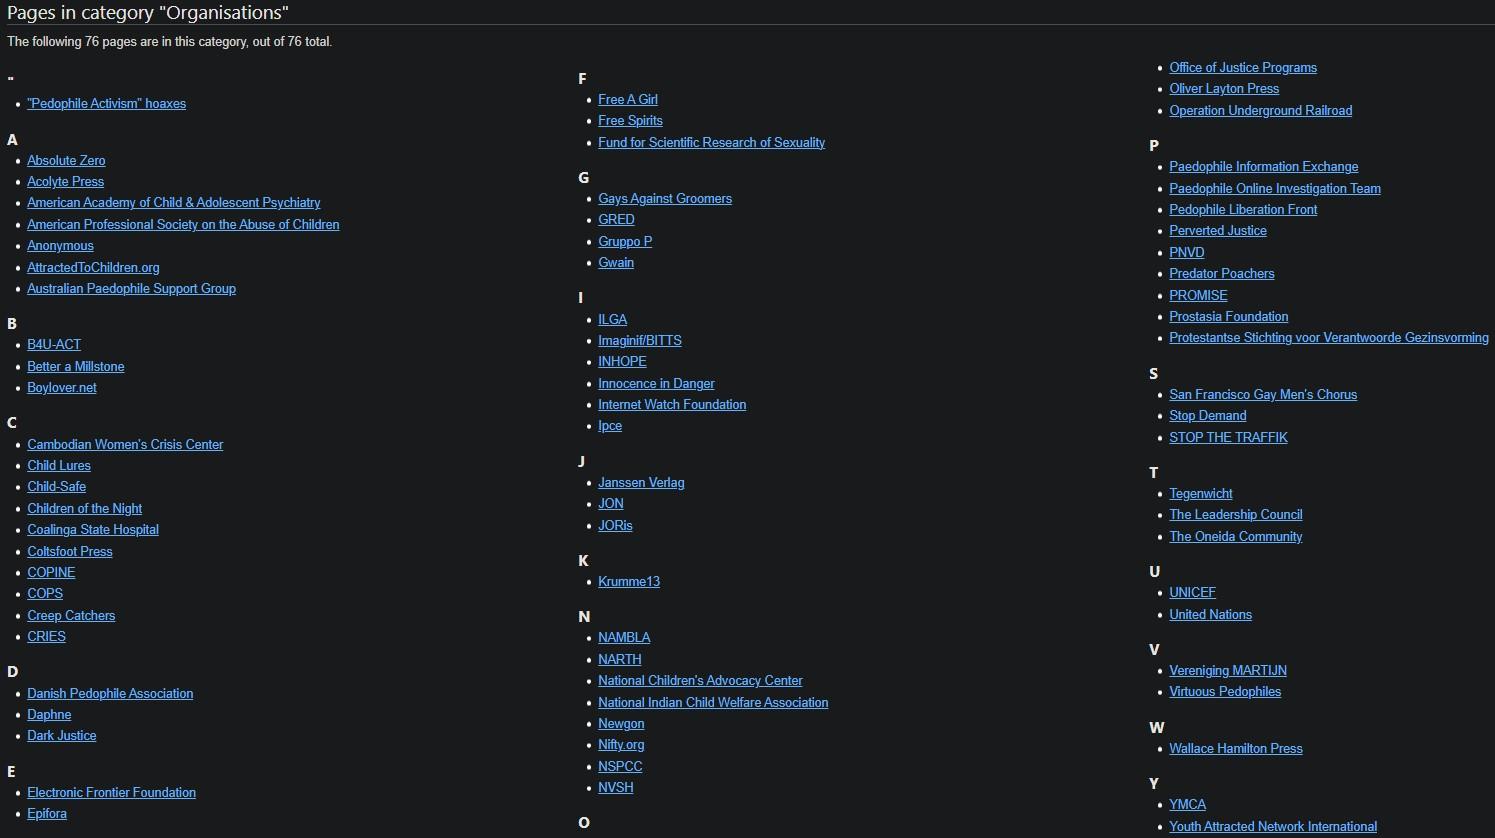The width and height of the screenshot is (1495, 838).
Task: Open American Professional Society on the Abuse of Children
Action: click(183, 224)
